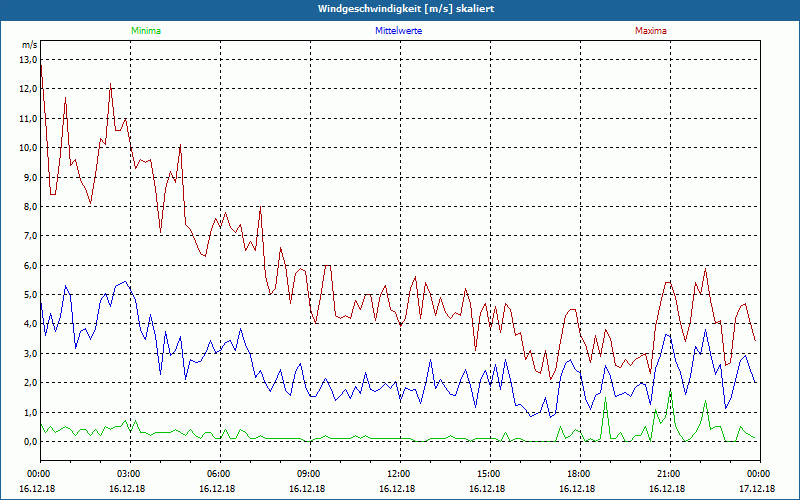This screenshot has height=500, width=800.
Task: Select the 15:00 time axis label
Action: (490, 474)
